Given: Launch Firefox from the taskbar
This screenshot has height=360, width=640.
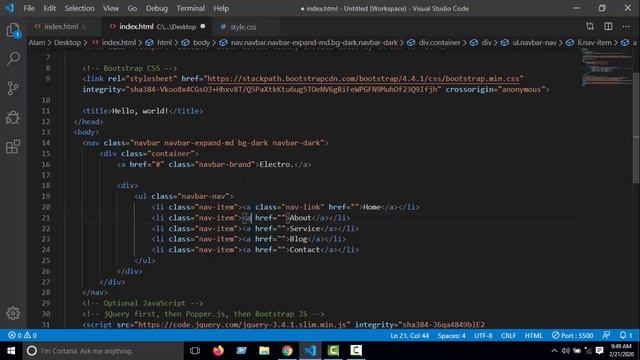Looking at the screenshot, I should pyautogui.click(x=218, y=351).
